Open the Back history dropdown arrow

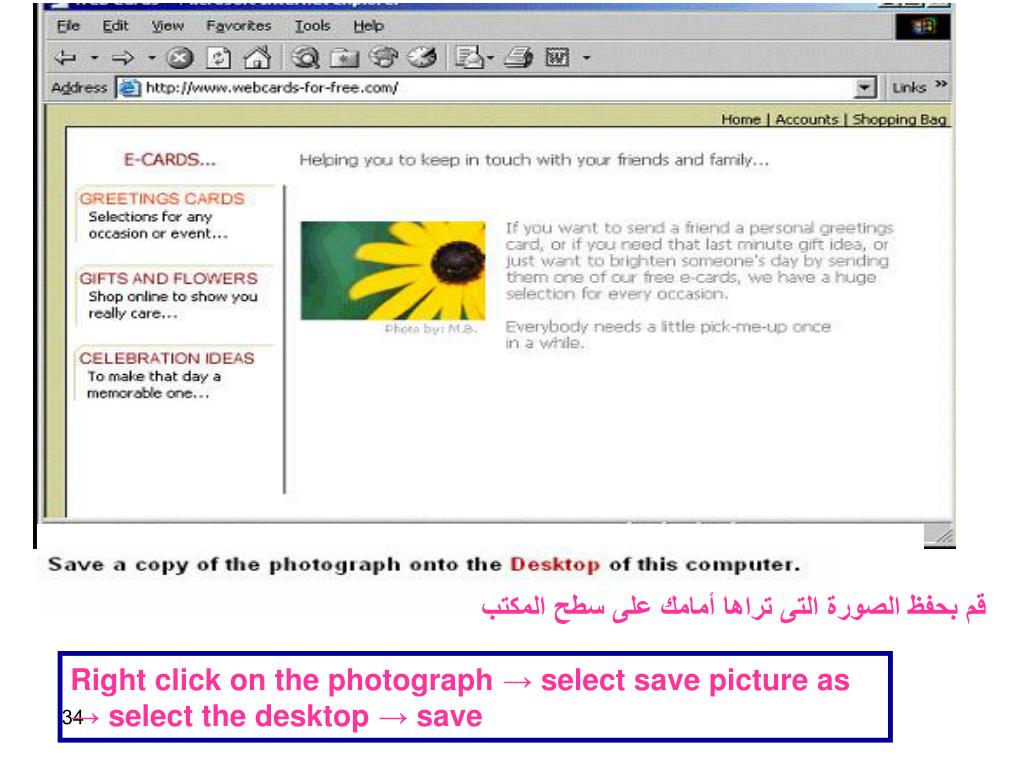click(94, 57)
